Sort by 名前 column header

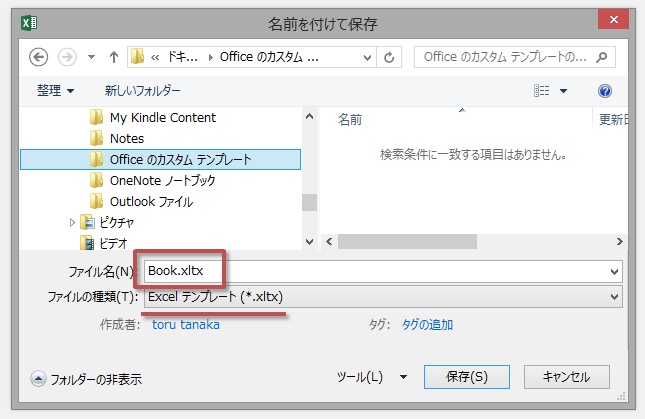pyautogui.click(x=350, y=120)
